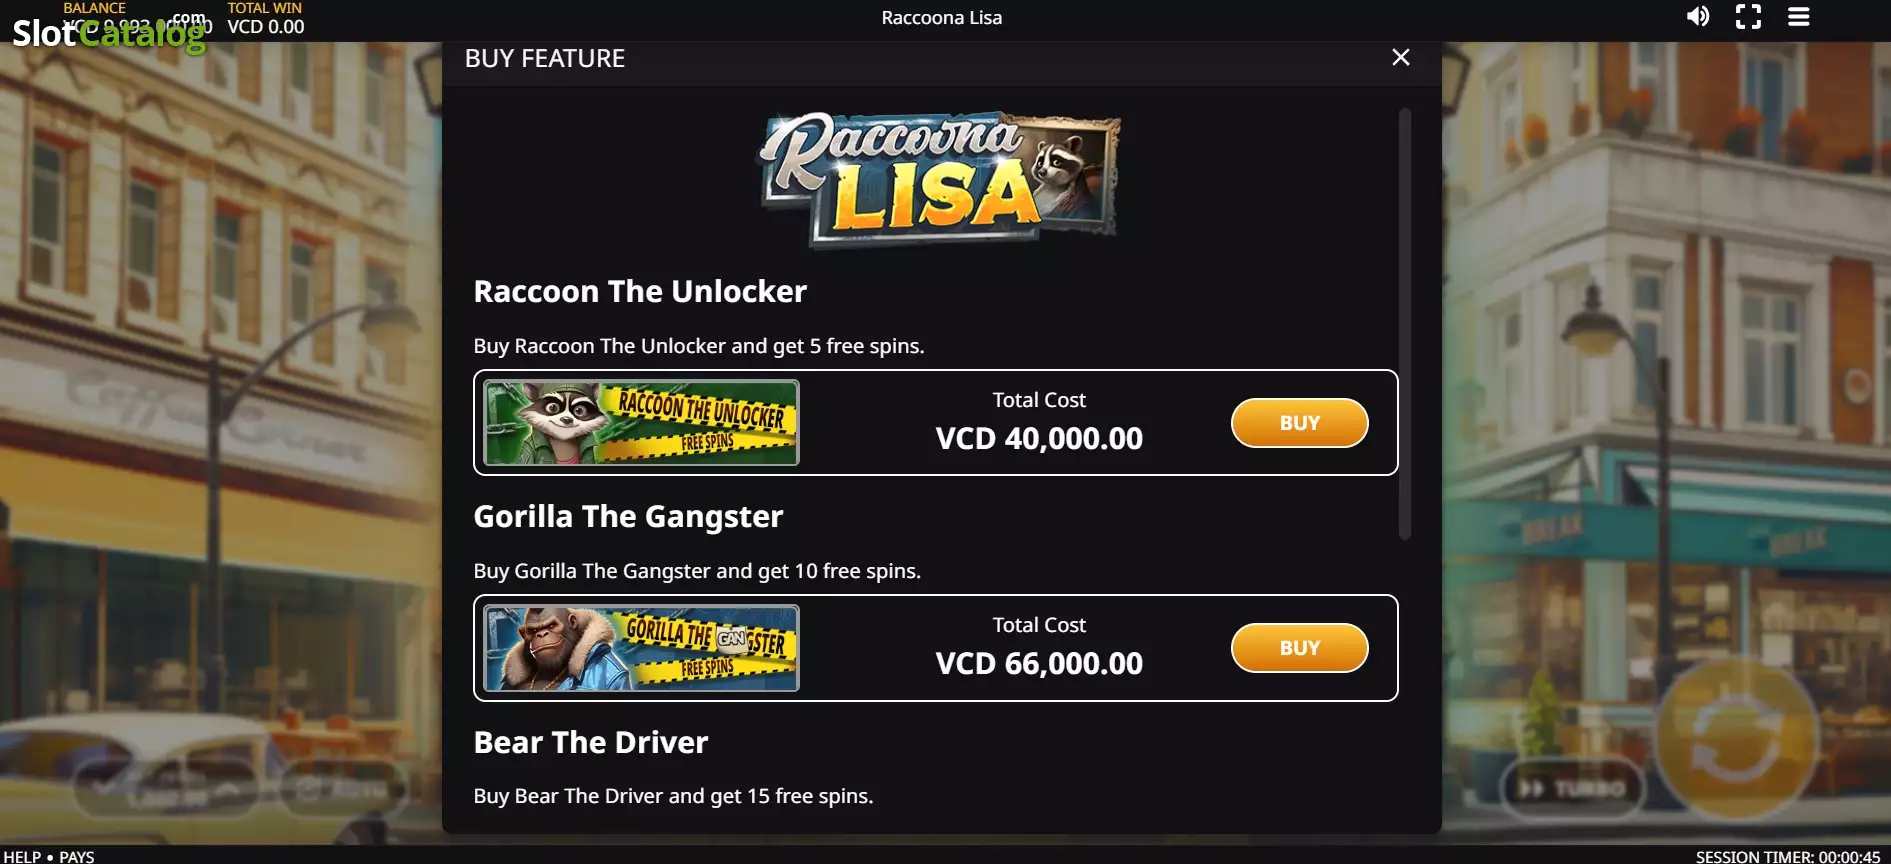Click the VCD 66,000.00 total cost
Screen dimensions: 1891x864
[x=1039, y=663]
